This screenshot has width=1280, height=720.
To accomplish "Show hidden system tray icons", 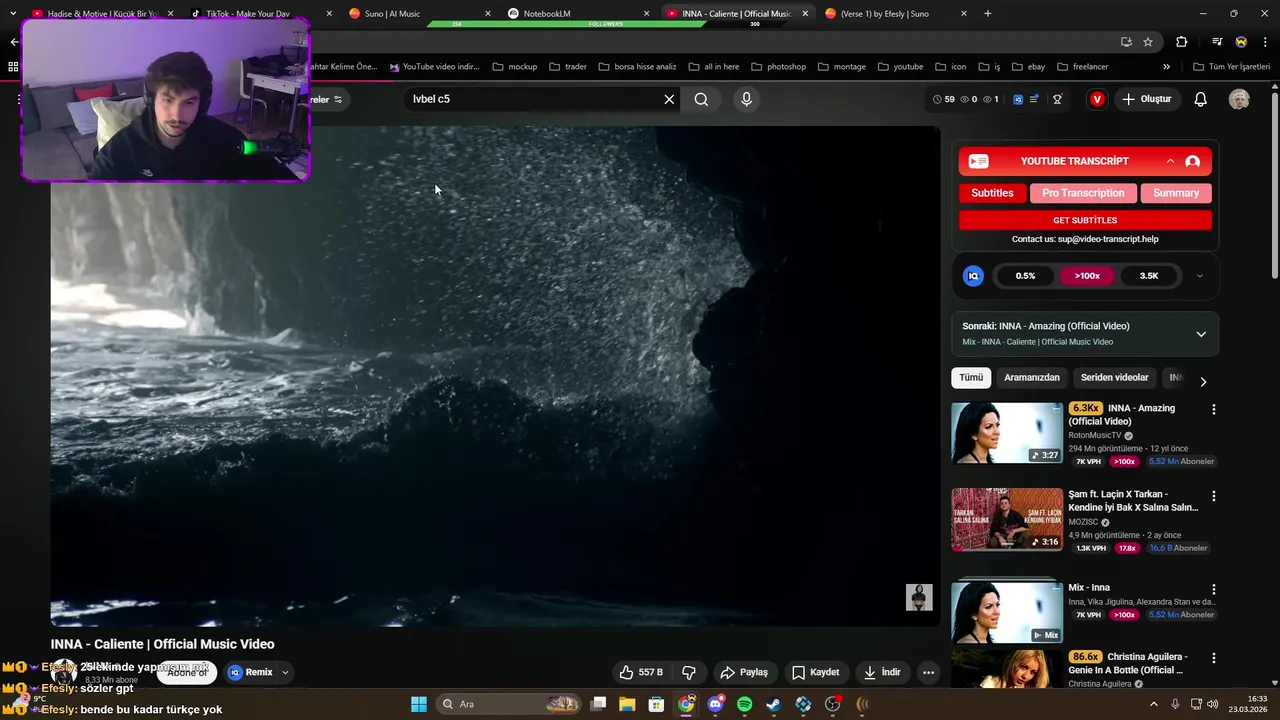I will (1156, 704).
